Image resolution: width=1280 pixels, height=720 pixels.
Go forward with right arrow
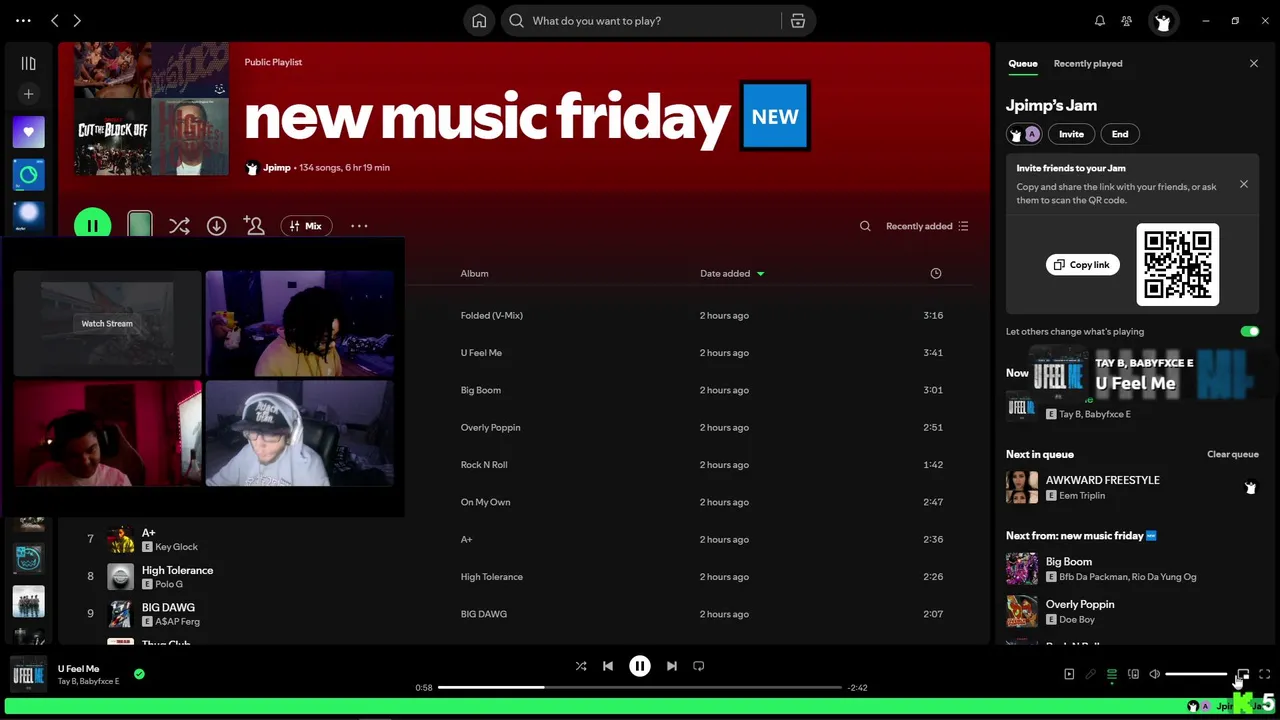77,20
